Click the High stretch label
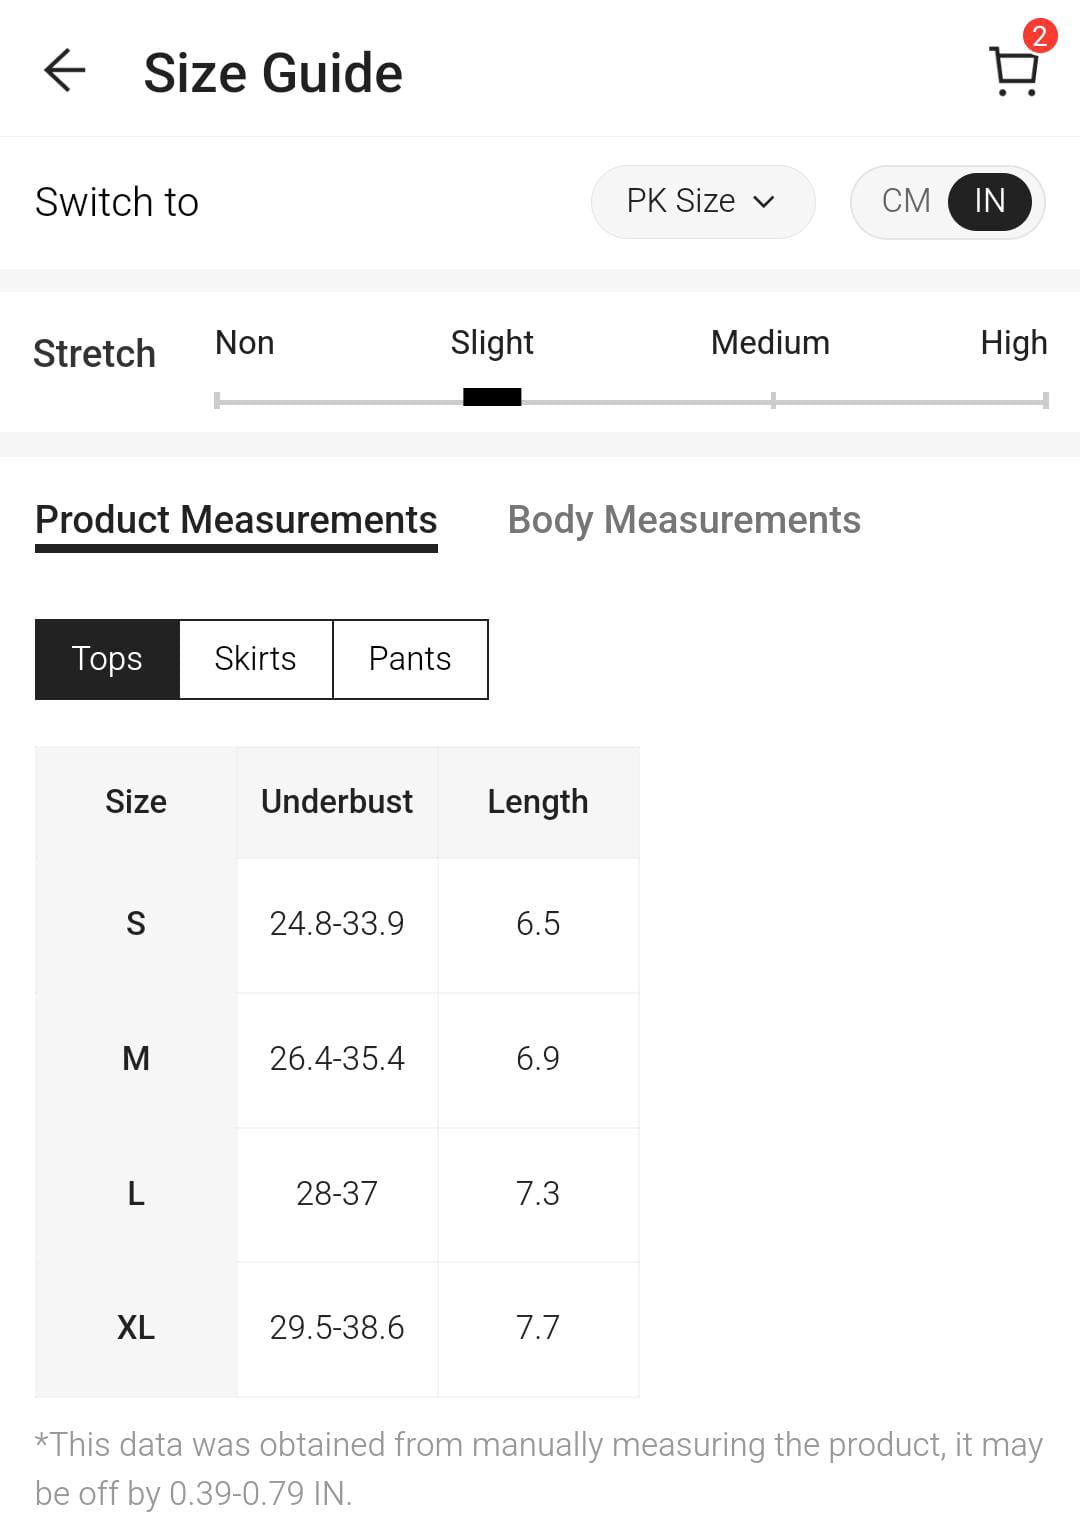Viewport: 1080px width, 1533px height. 1013,343
